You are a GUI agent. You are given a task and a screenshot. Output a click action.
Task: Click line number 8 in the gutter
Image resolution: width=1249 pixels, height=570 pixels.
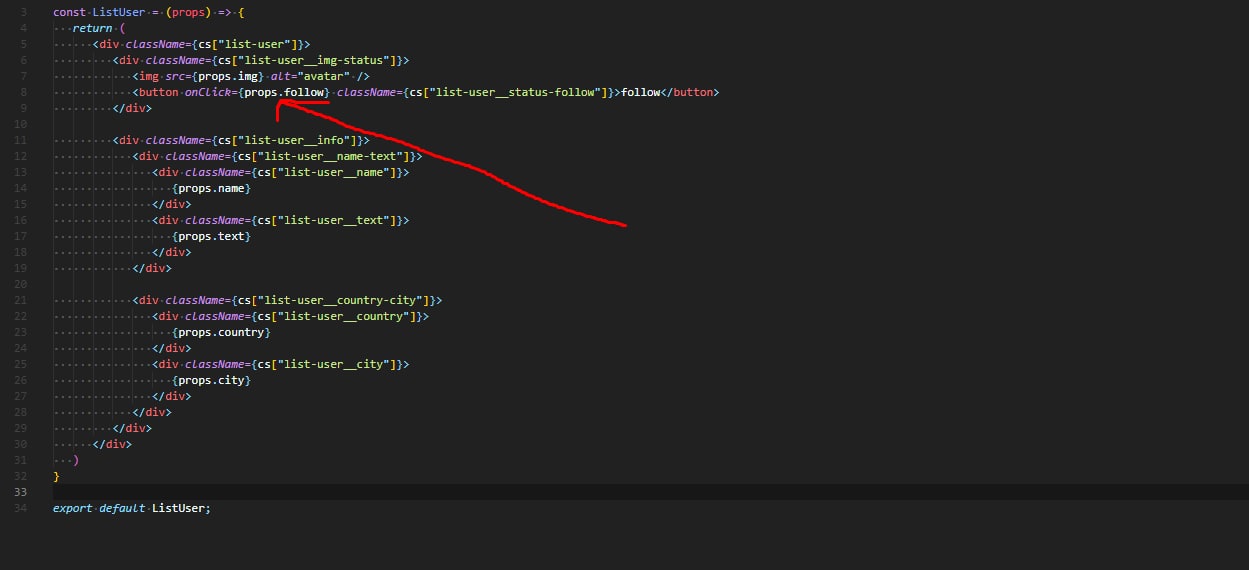coord(24,92)
